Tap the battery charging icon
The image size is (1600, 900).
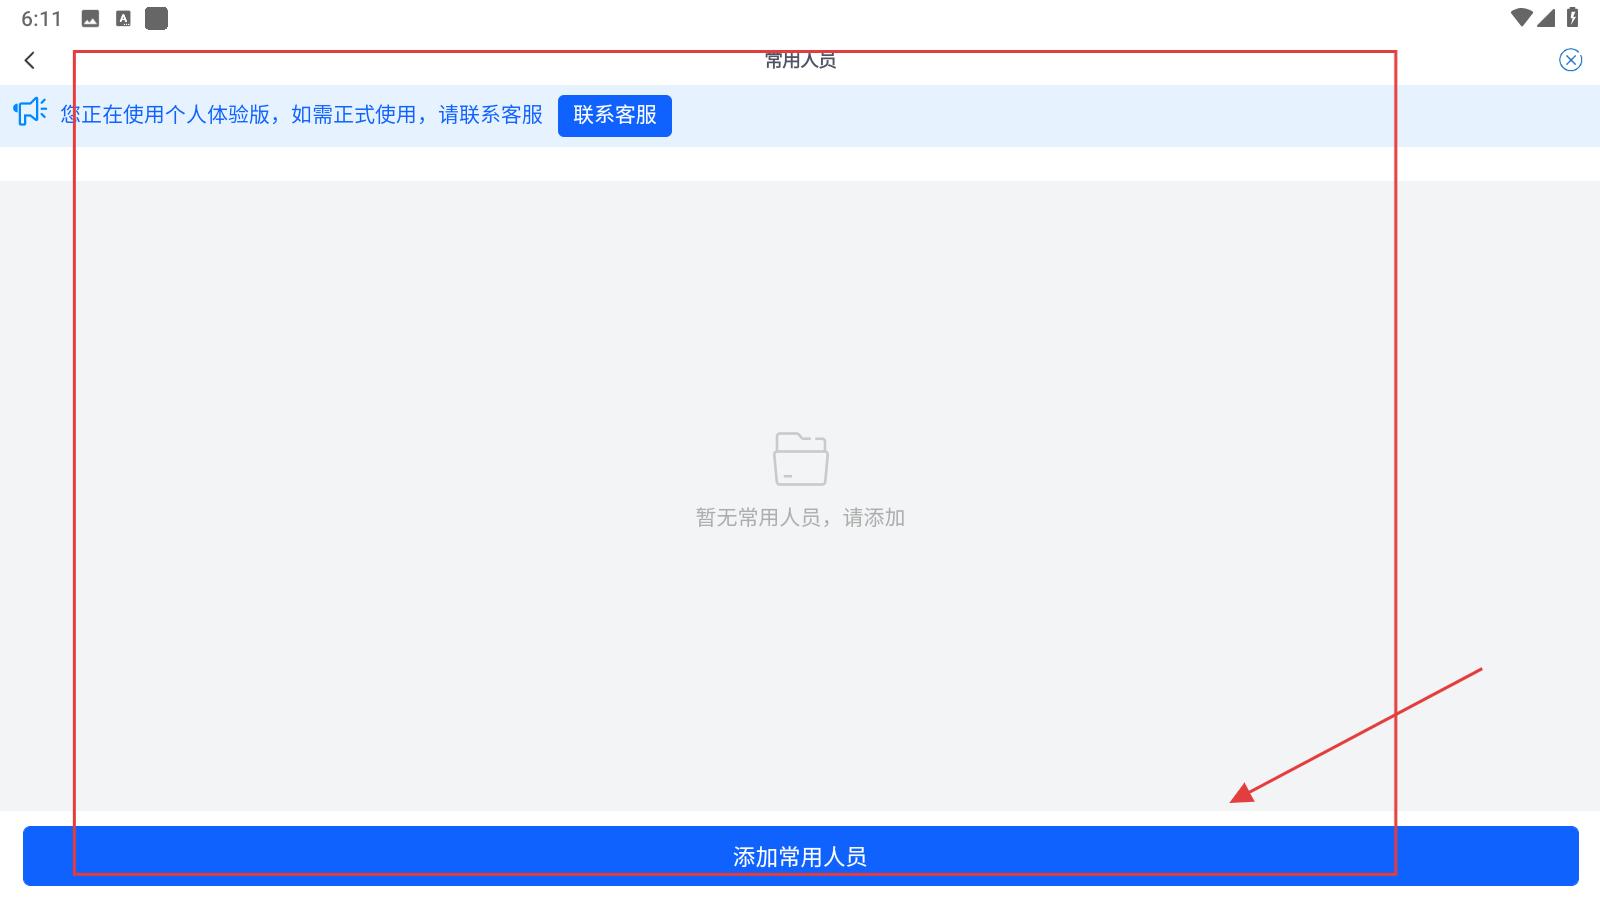pos(1573,18)
